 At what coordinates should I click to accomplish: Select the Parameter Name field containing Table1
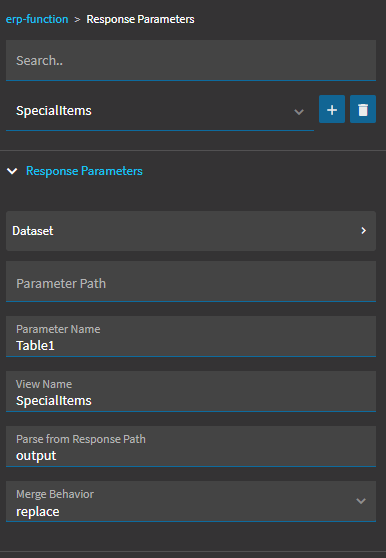coord(191,336)
